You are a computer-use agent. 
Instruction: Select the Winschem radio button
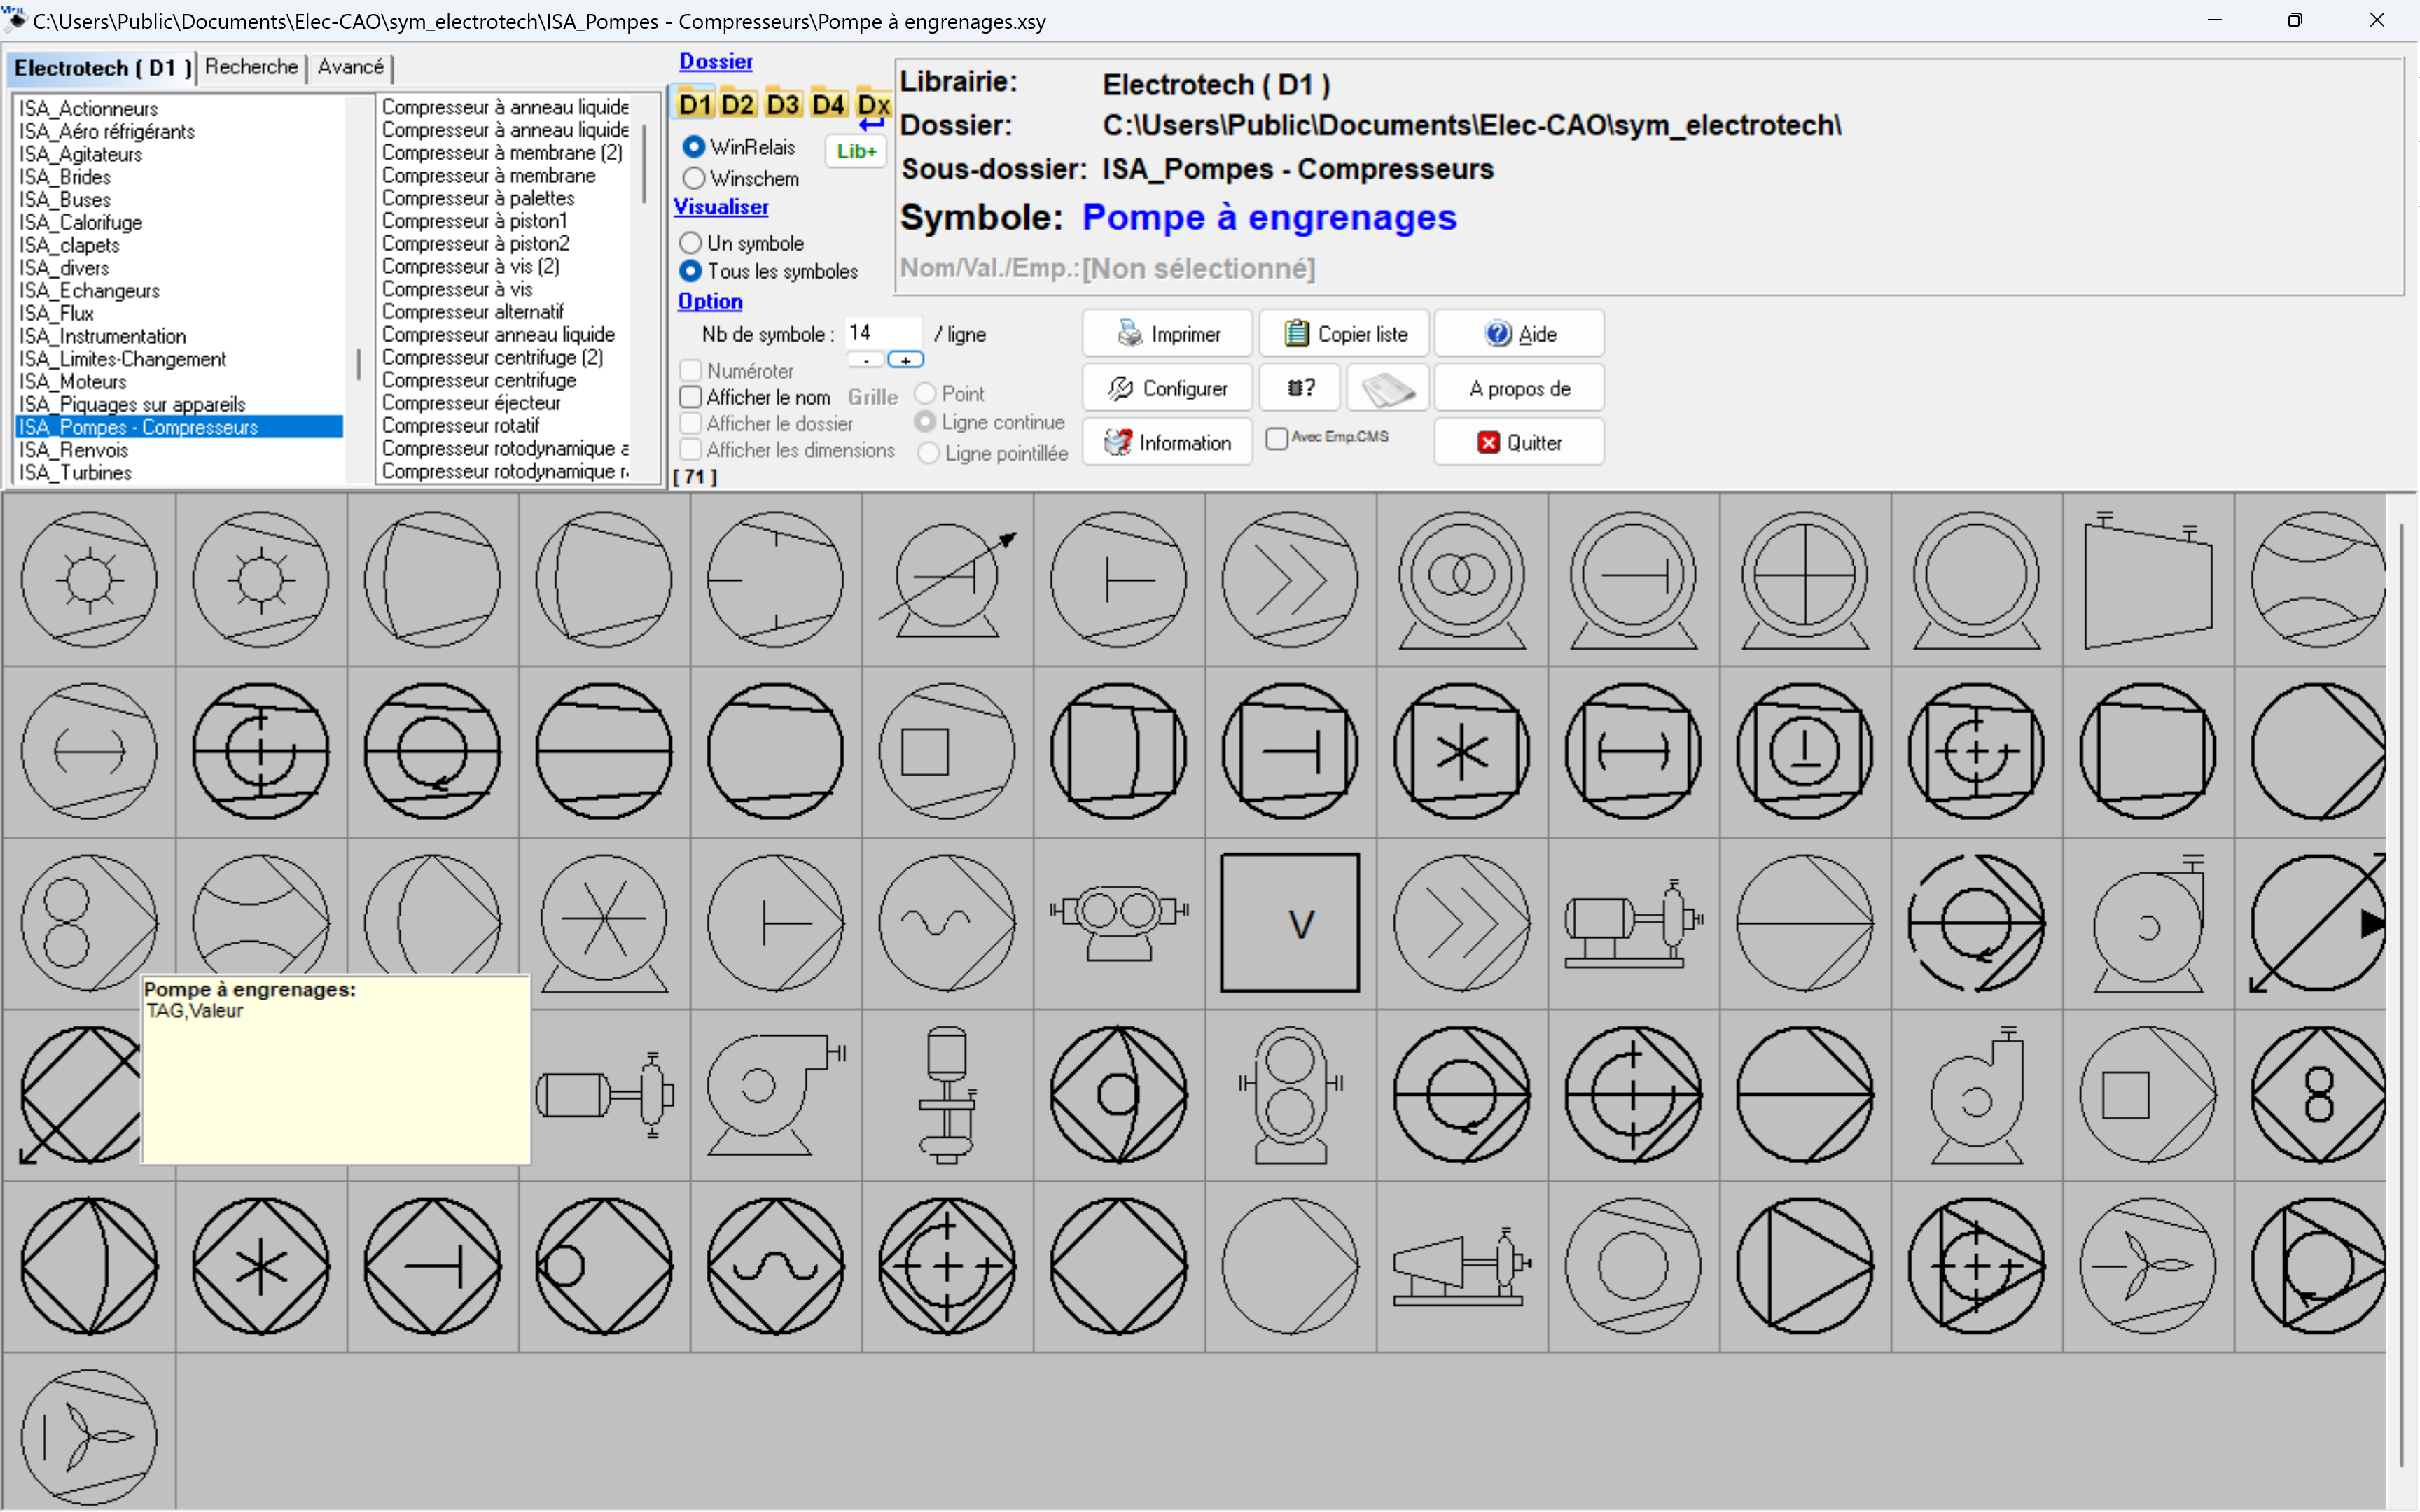click(693, 179)
